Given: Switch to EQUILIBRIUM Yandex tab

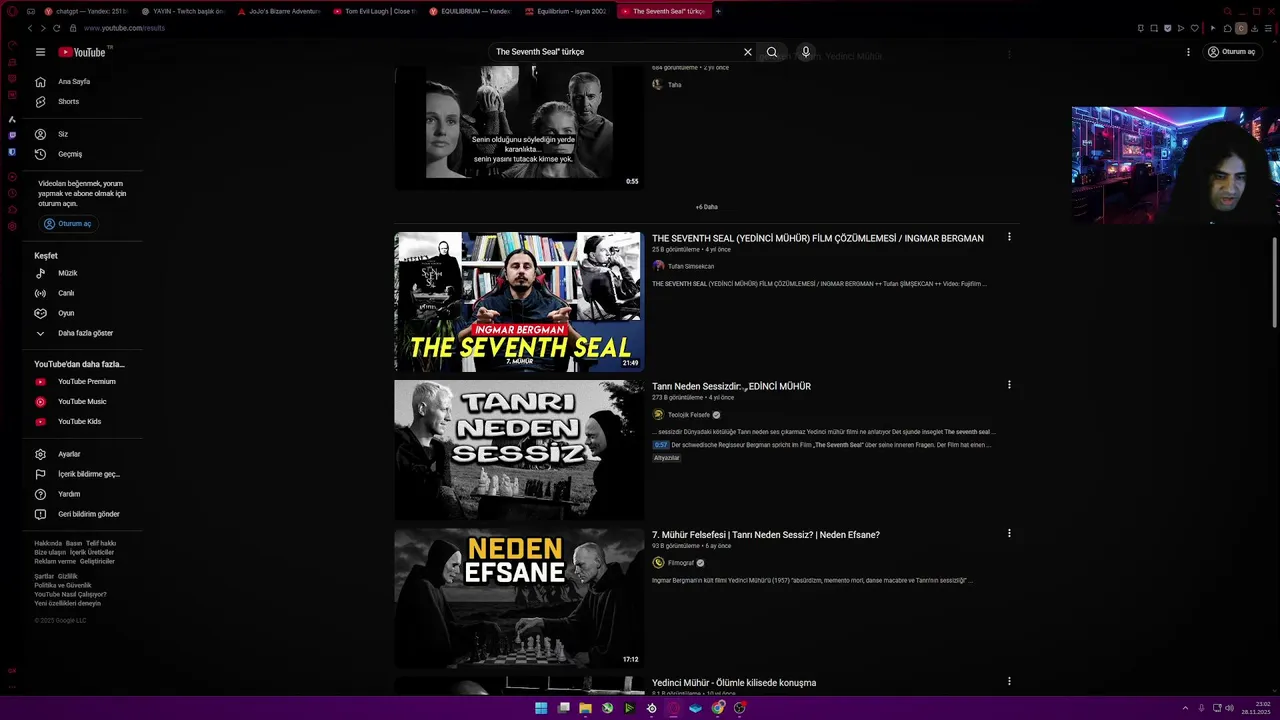Looking at the screenshot, I should 469,11.
